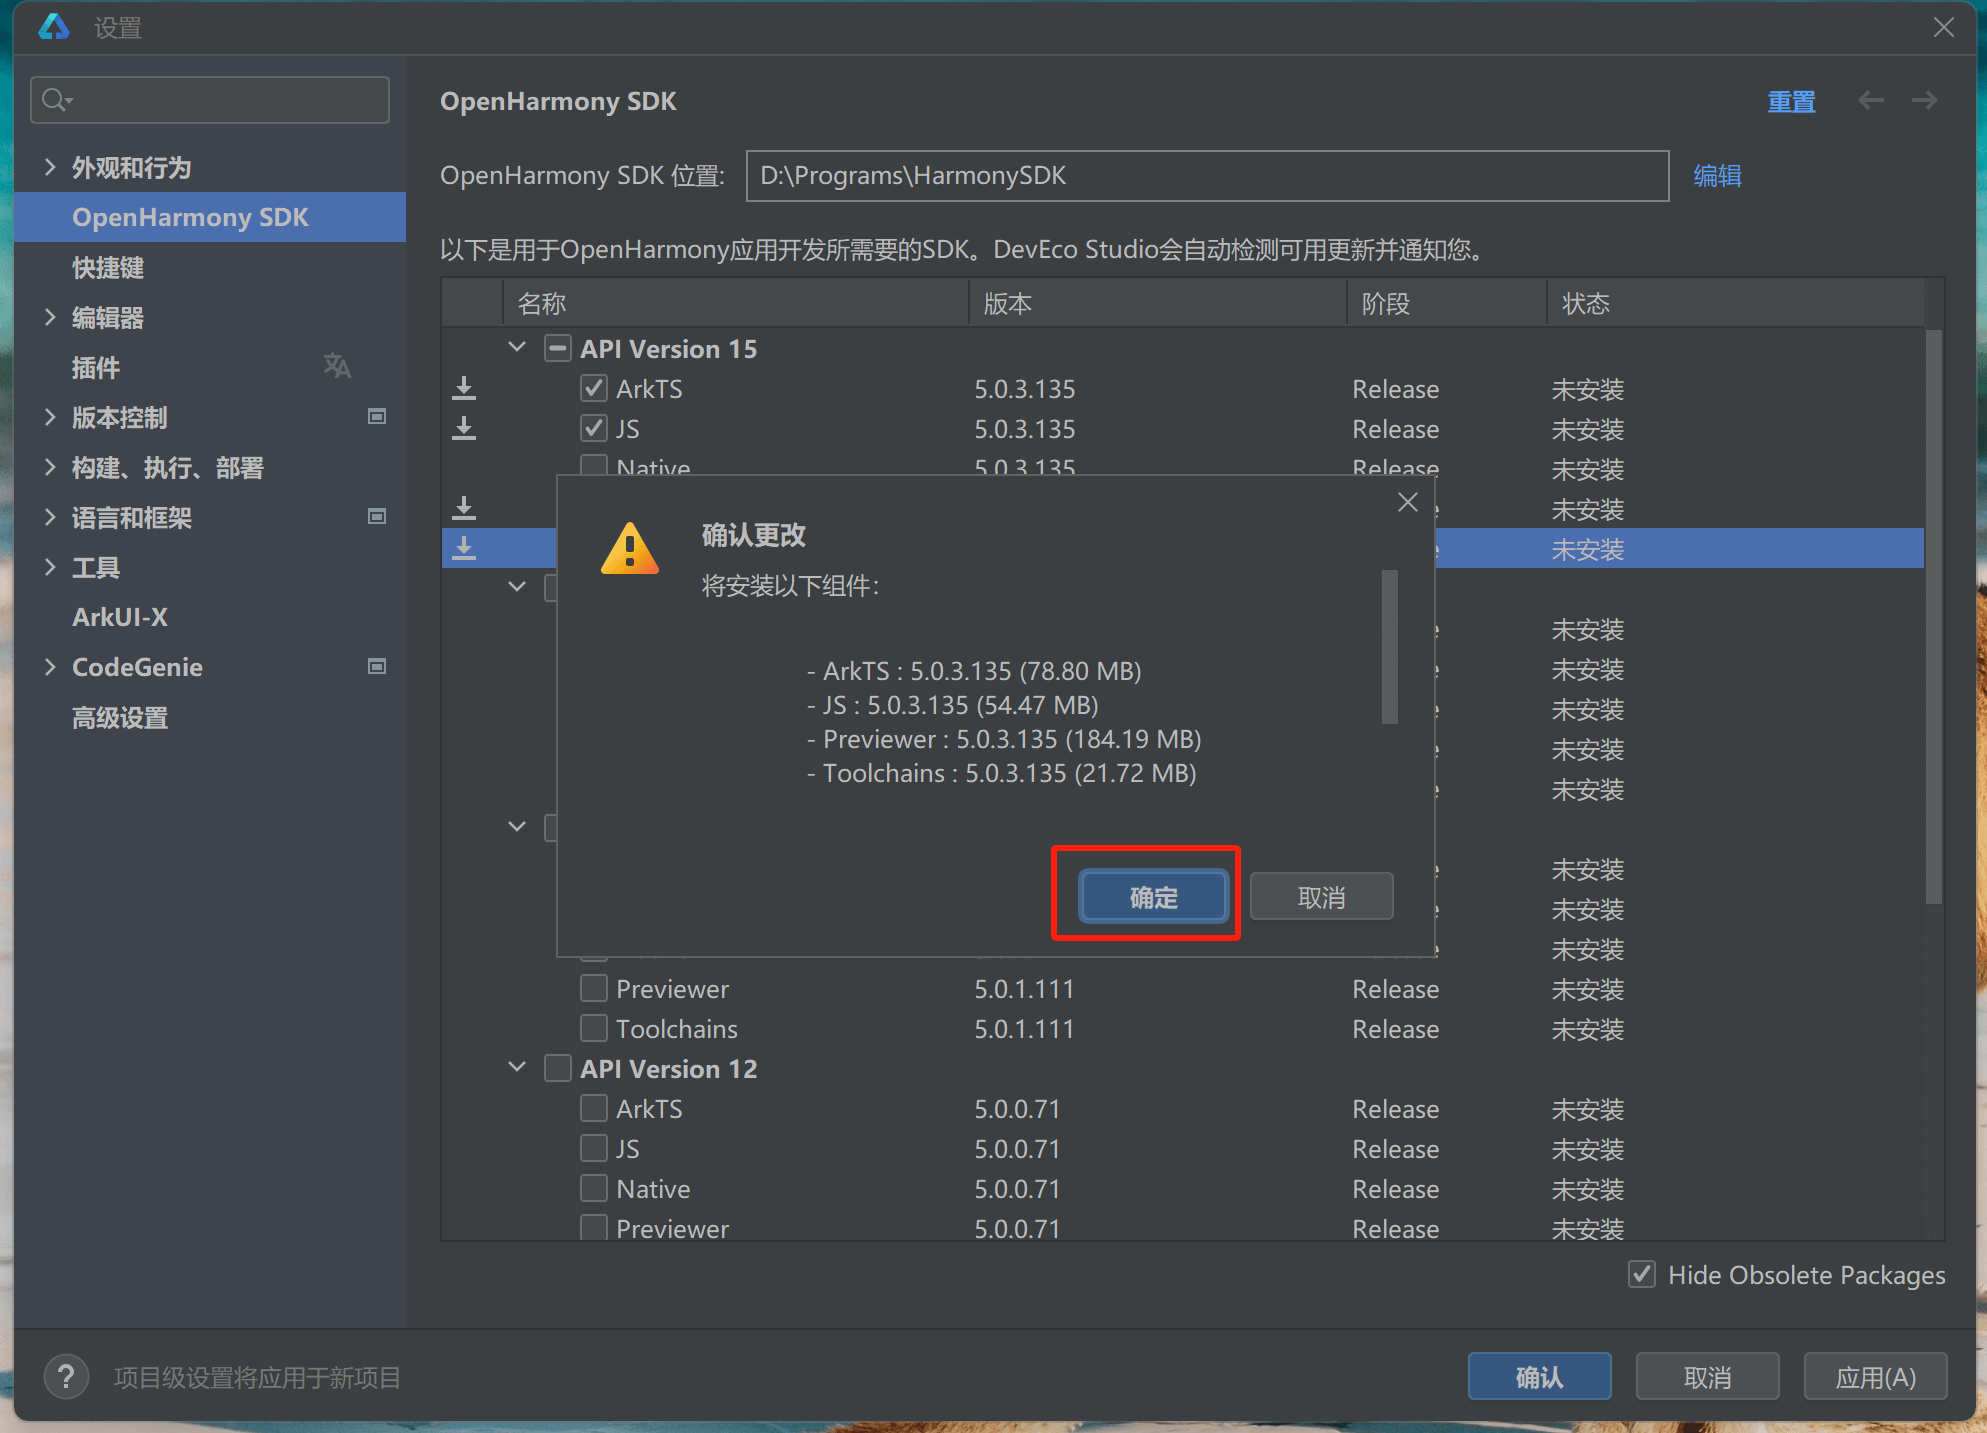This screenshot has width=1987, height=1433.
Task: Close the 确认更改 dialog with X
Action: tap(1407, 502)
